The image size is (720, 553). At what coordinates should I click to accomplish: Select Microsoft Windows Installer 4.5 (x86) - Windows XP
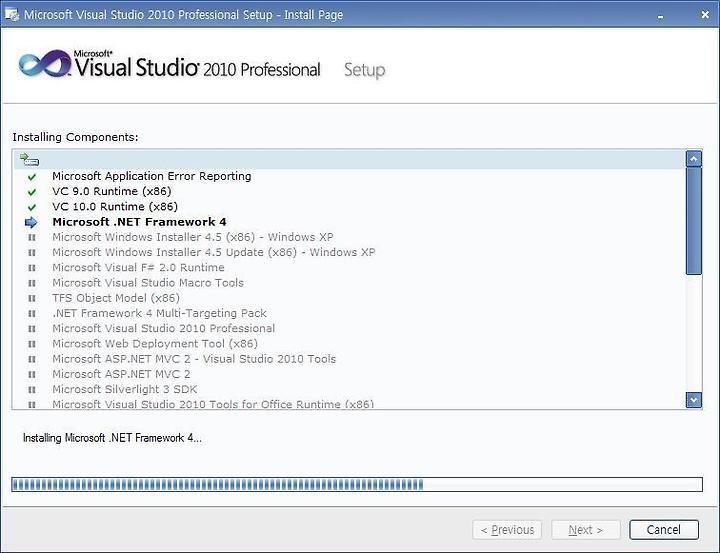pyautogui.click(x=192, y=237)
